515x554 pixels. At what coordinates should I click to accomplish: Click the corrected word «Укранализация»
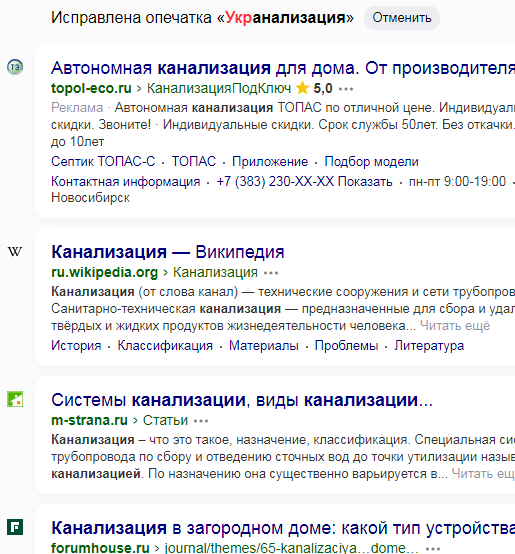tap(285, 18)
